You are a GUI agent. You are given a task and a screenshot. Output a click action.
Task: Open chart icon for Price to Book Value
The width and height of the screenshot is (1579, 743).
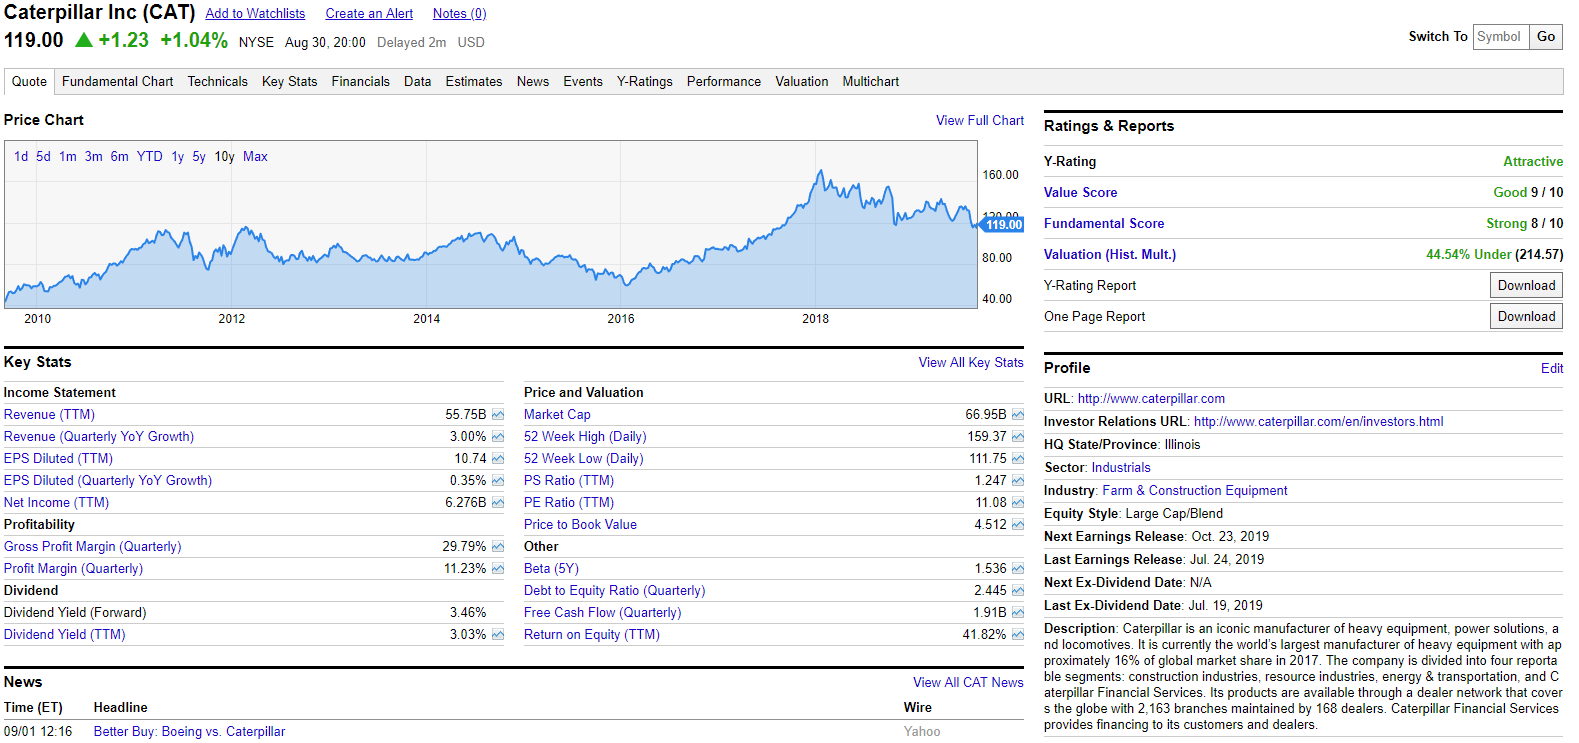click(1018, 524)
